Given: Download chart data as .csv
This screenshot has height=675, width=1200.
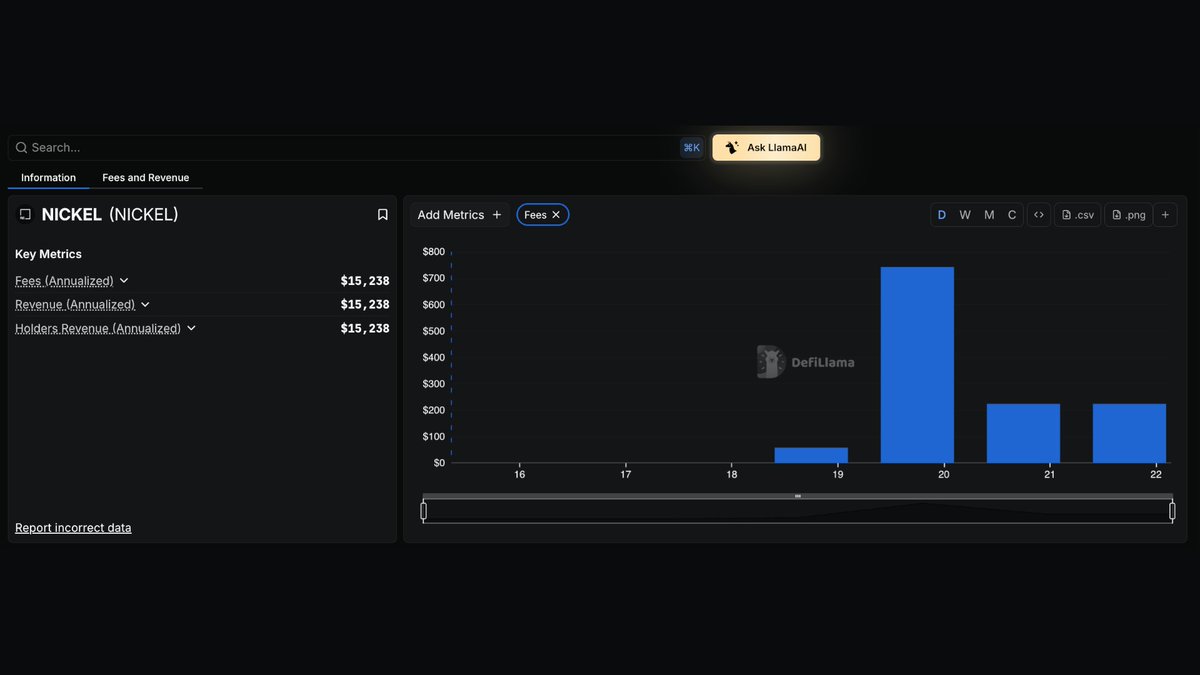Looking at the screenshot, I should click(x=1078, y=215).
